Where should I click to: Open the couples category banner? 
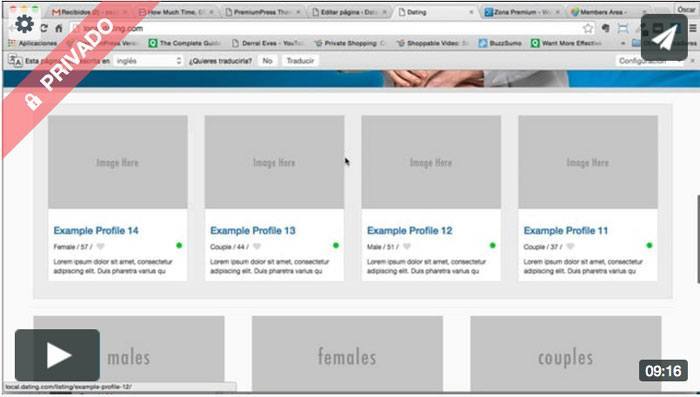[x=566, y=354]
